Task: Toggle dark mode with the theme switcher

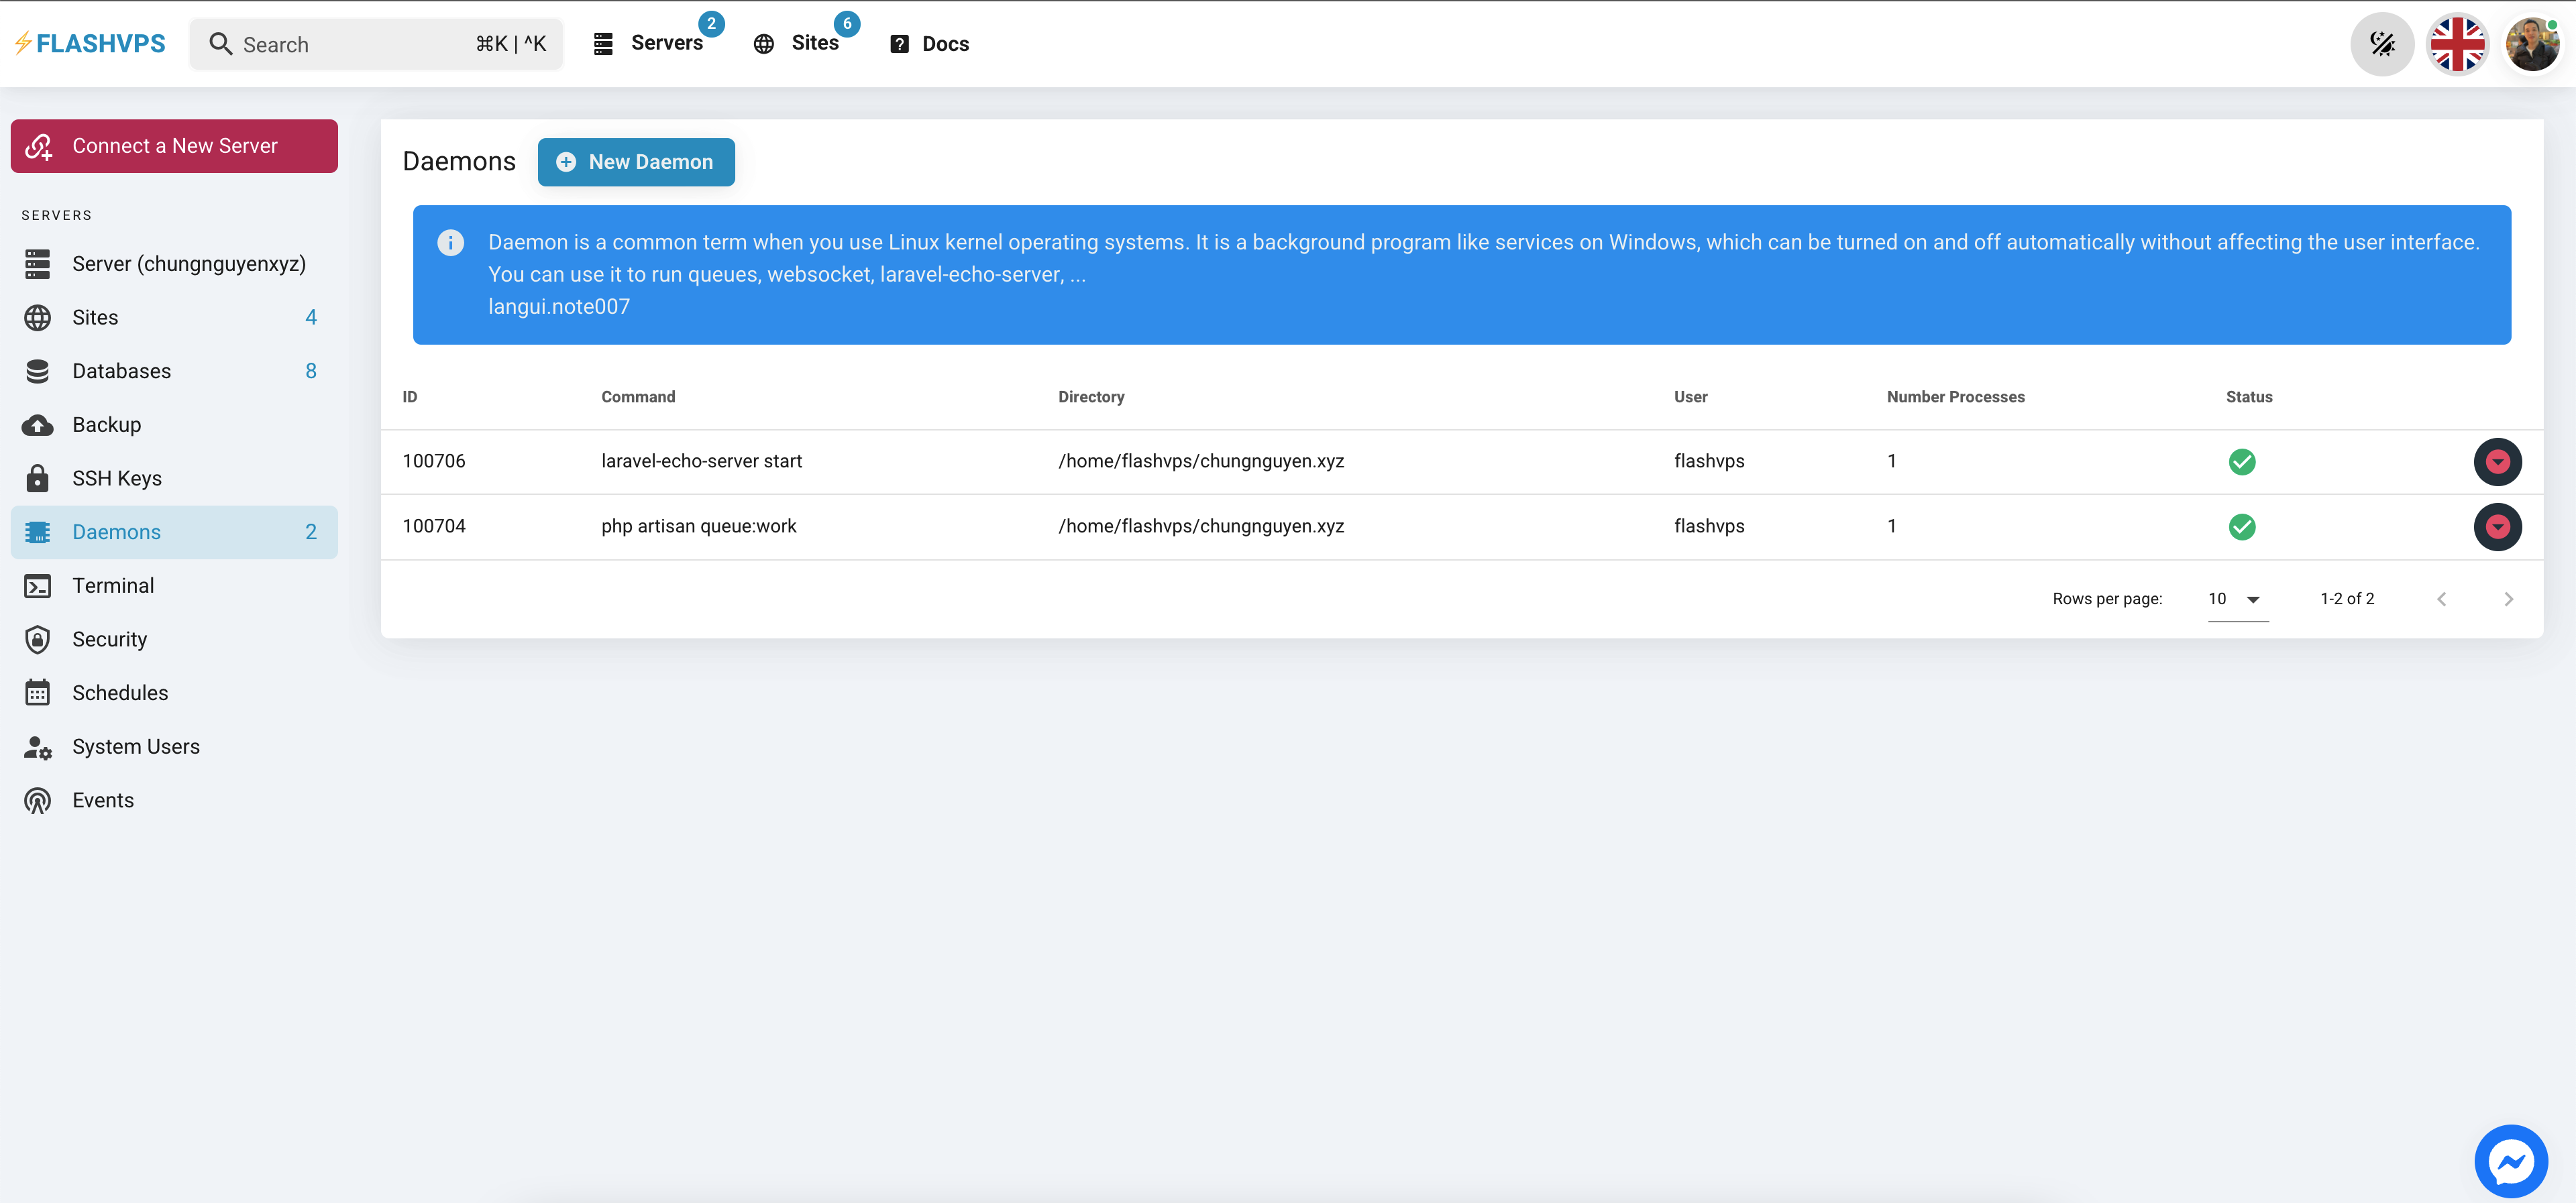Action: click(x=2383, y=44)
